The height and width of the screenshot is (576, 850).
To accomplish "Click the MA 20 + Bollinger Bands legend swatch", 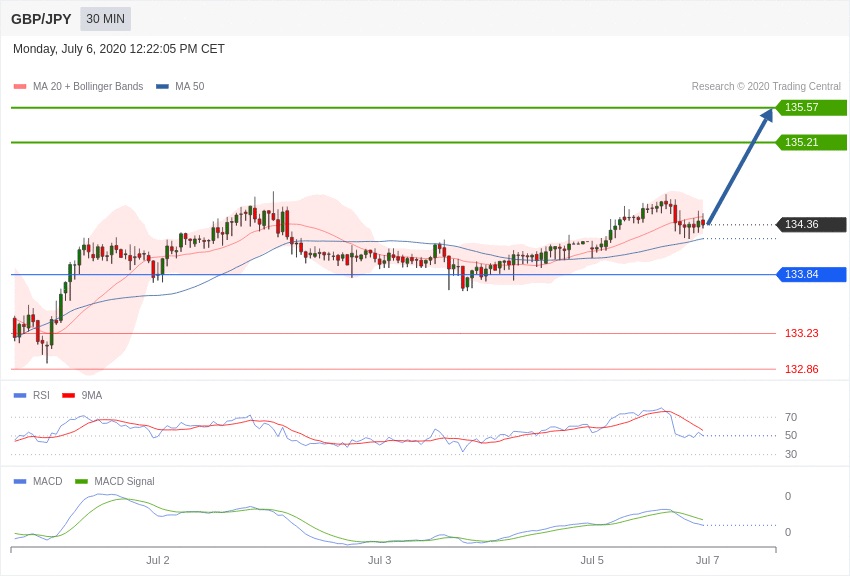I will click(20, 87).
